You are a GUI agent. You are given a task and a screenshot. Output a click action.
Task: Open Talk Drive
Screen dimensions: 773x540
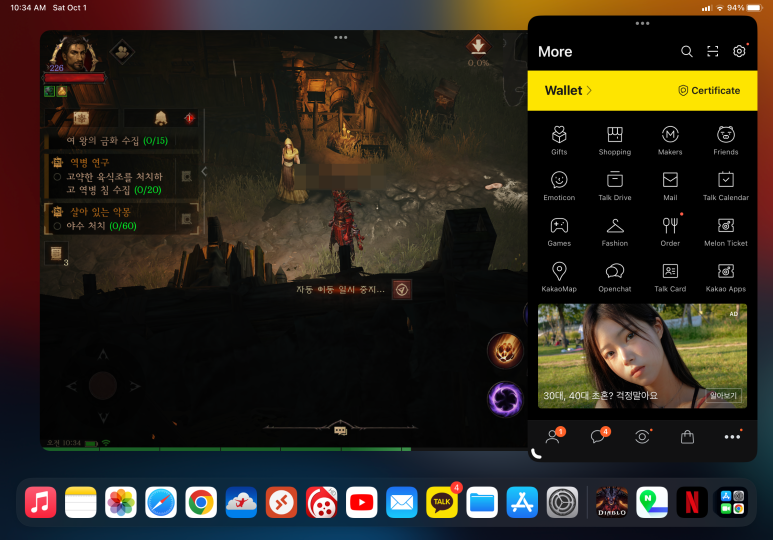point(615,186)
